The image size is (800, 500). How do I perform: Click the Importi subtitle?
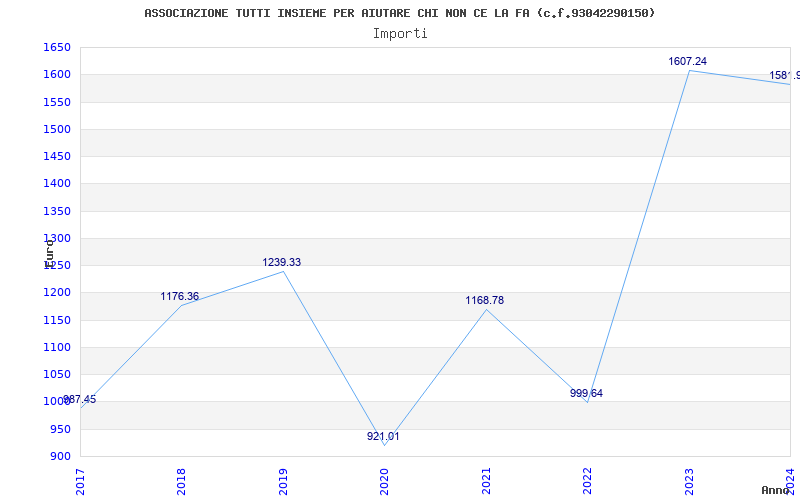coord(400,33)
